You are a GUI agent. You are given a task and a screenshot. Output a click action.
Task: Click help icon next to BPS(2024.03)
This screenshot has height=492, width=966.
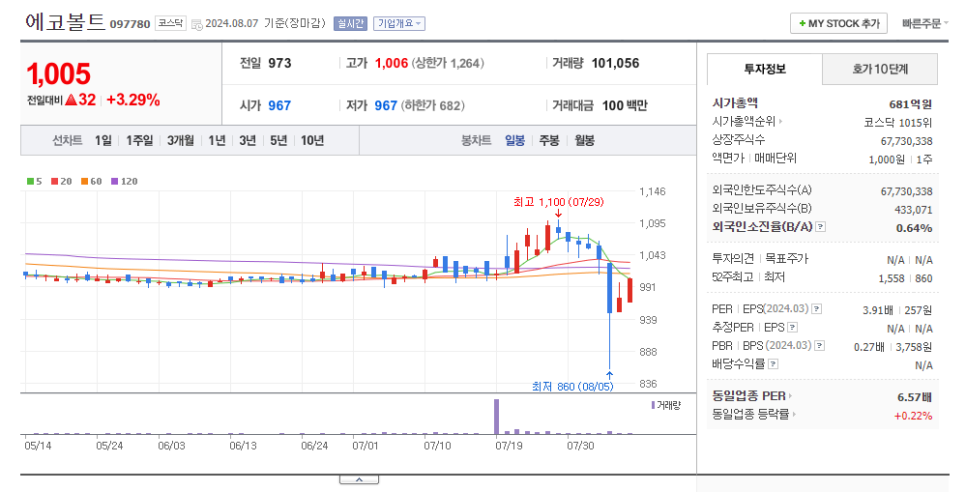coord(819,346)
